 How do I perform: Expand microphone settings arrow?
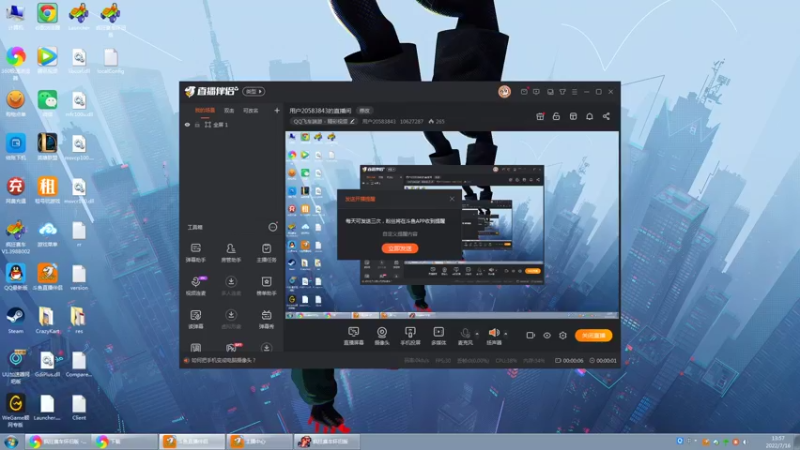tap(477, 334)
